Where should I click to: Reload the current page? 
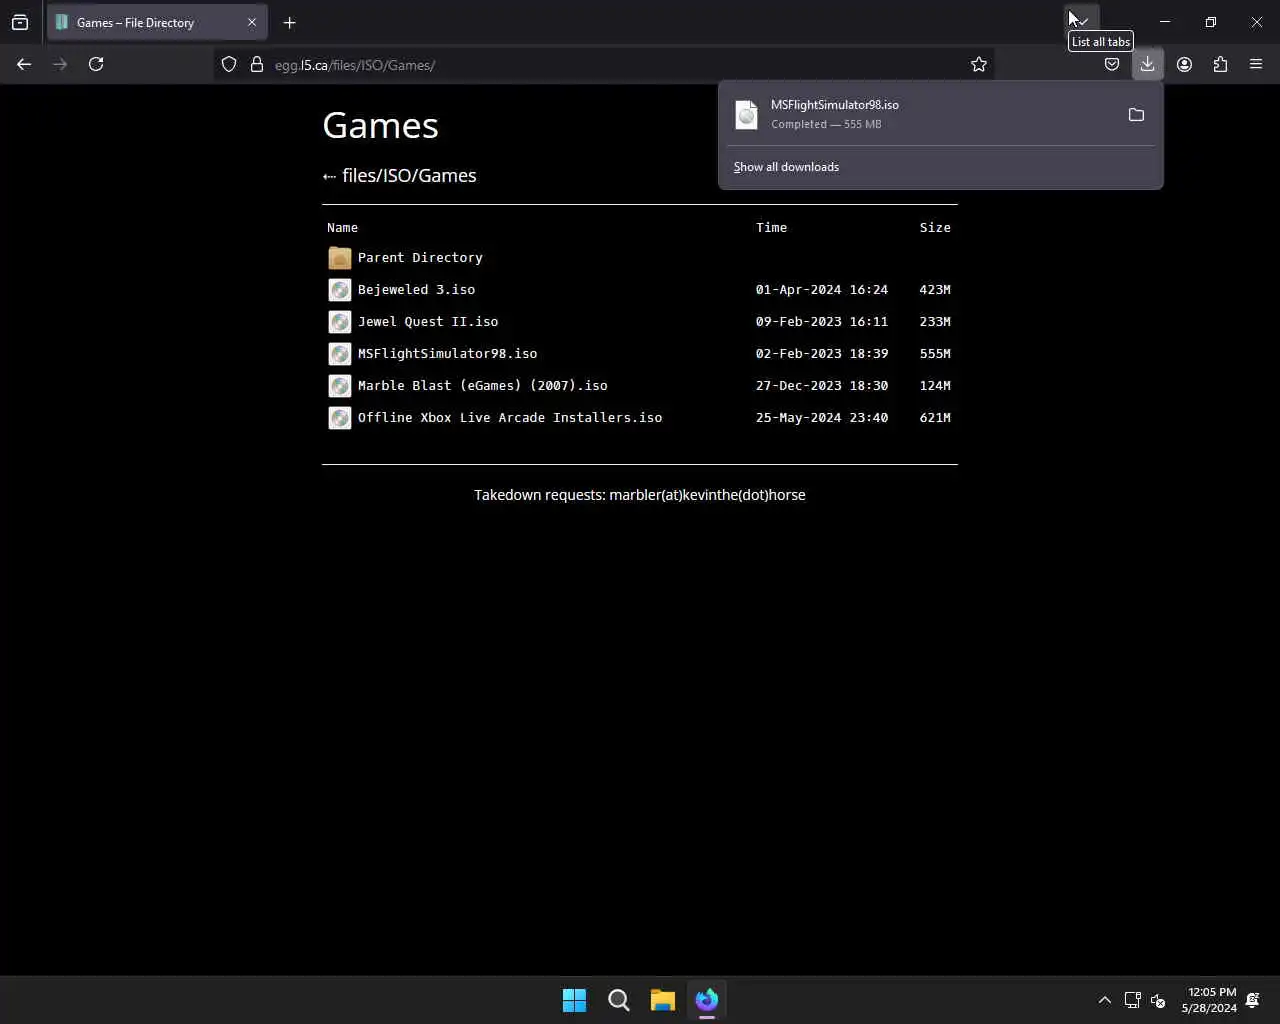click(x=96, y=64)
